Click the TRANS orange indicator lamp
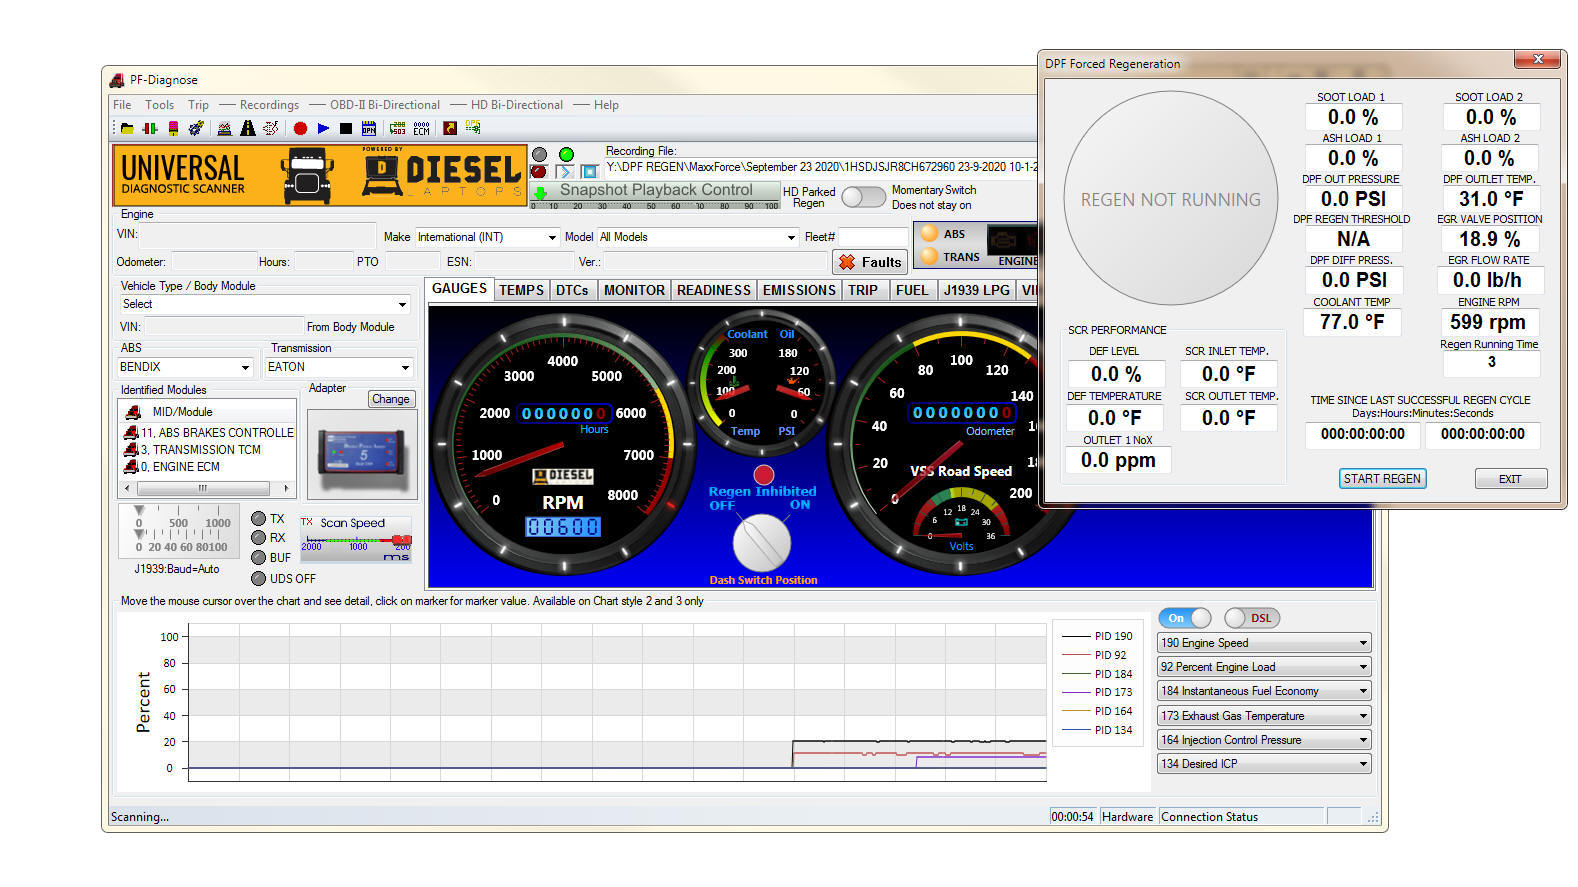 tap(929, 256)
